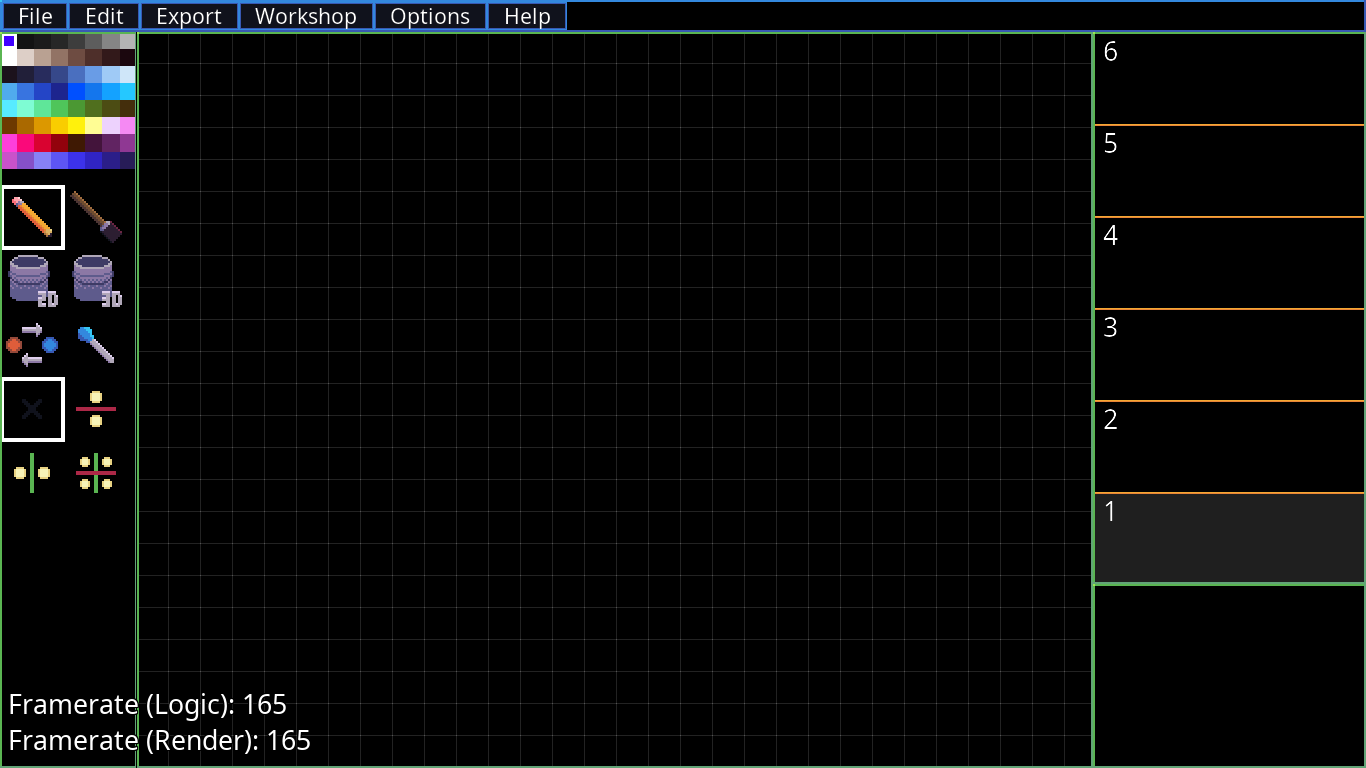
Task: Select layer 6 in the layer list
Action: (1229, 79)
